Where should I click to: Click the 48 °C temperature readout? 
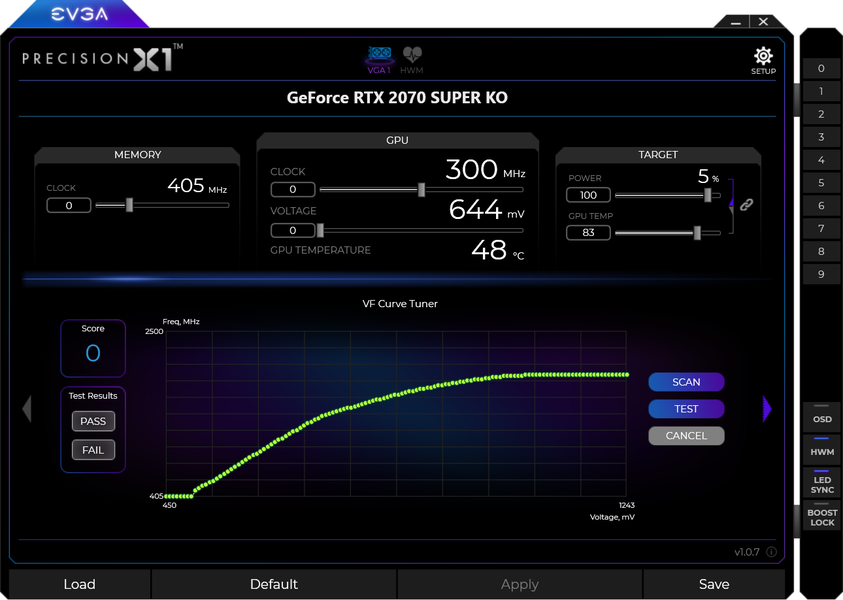point(497,250)
